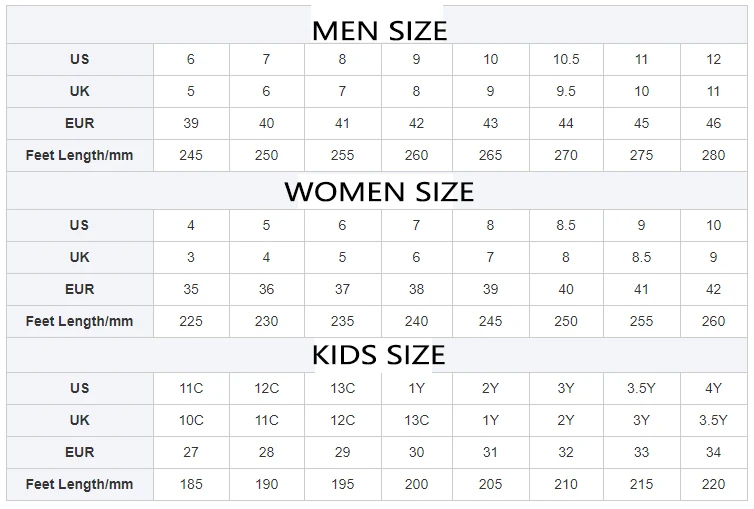
Task: Click kids' EUR size 34 cell
Action: tap(713, 452)
